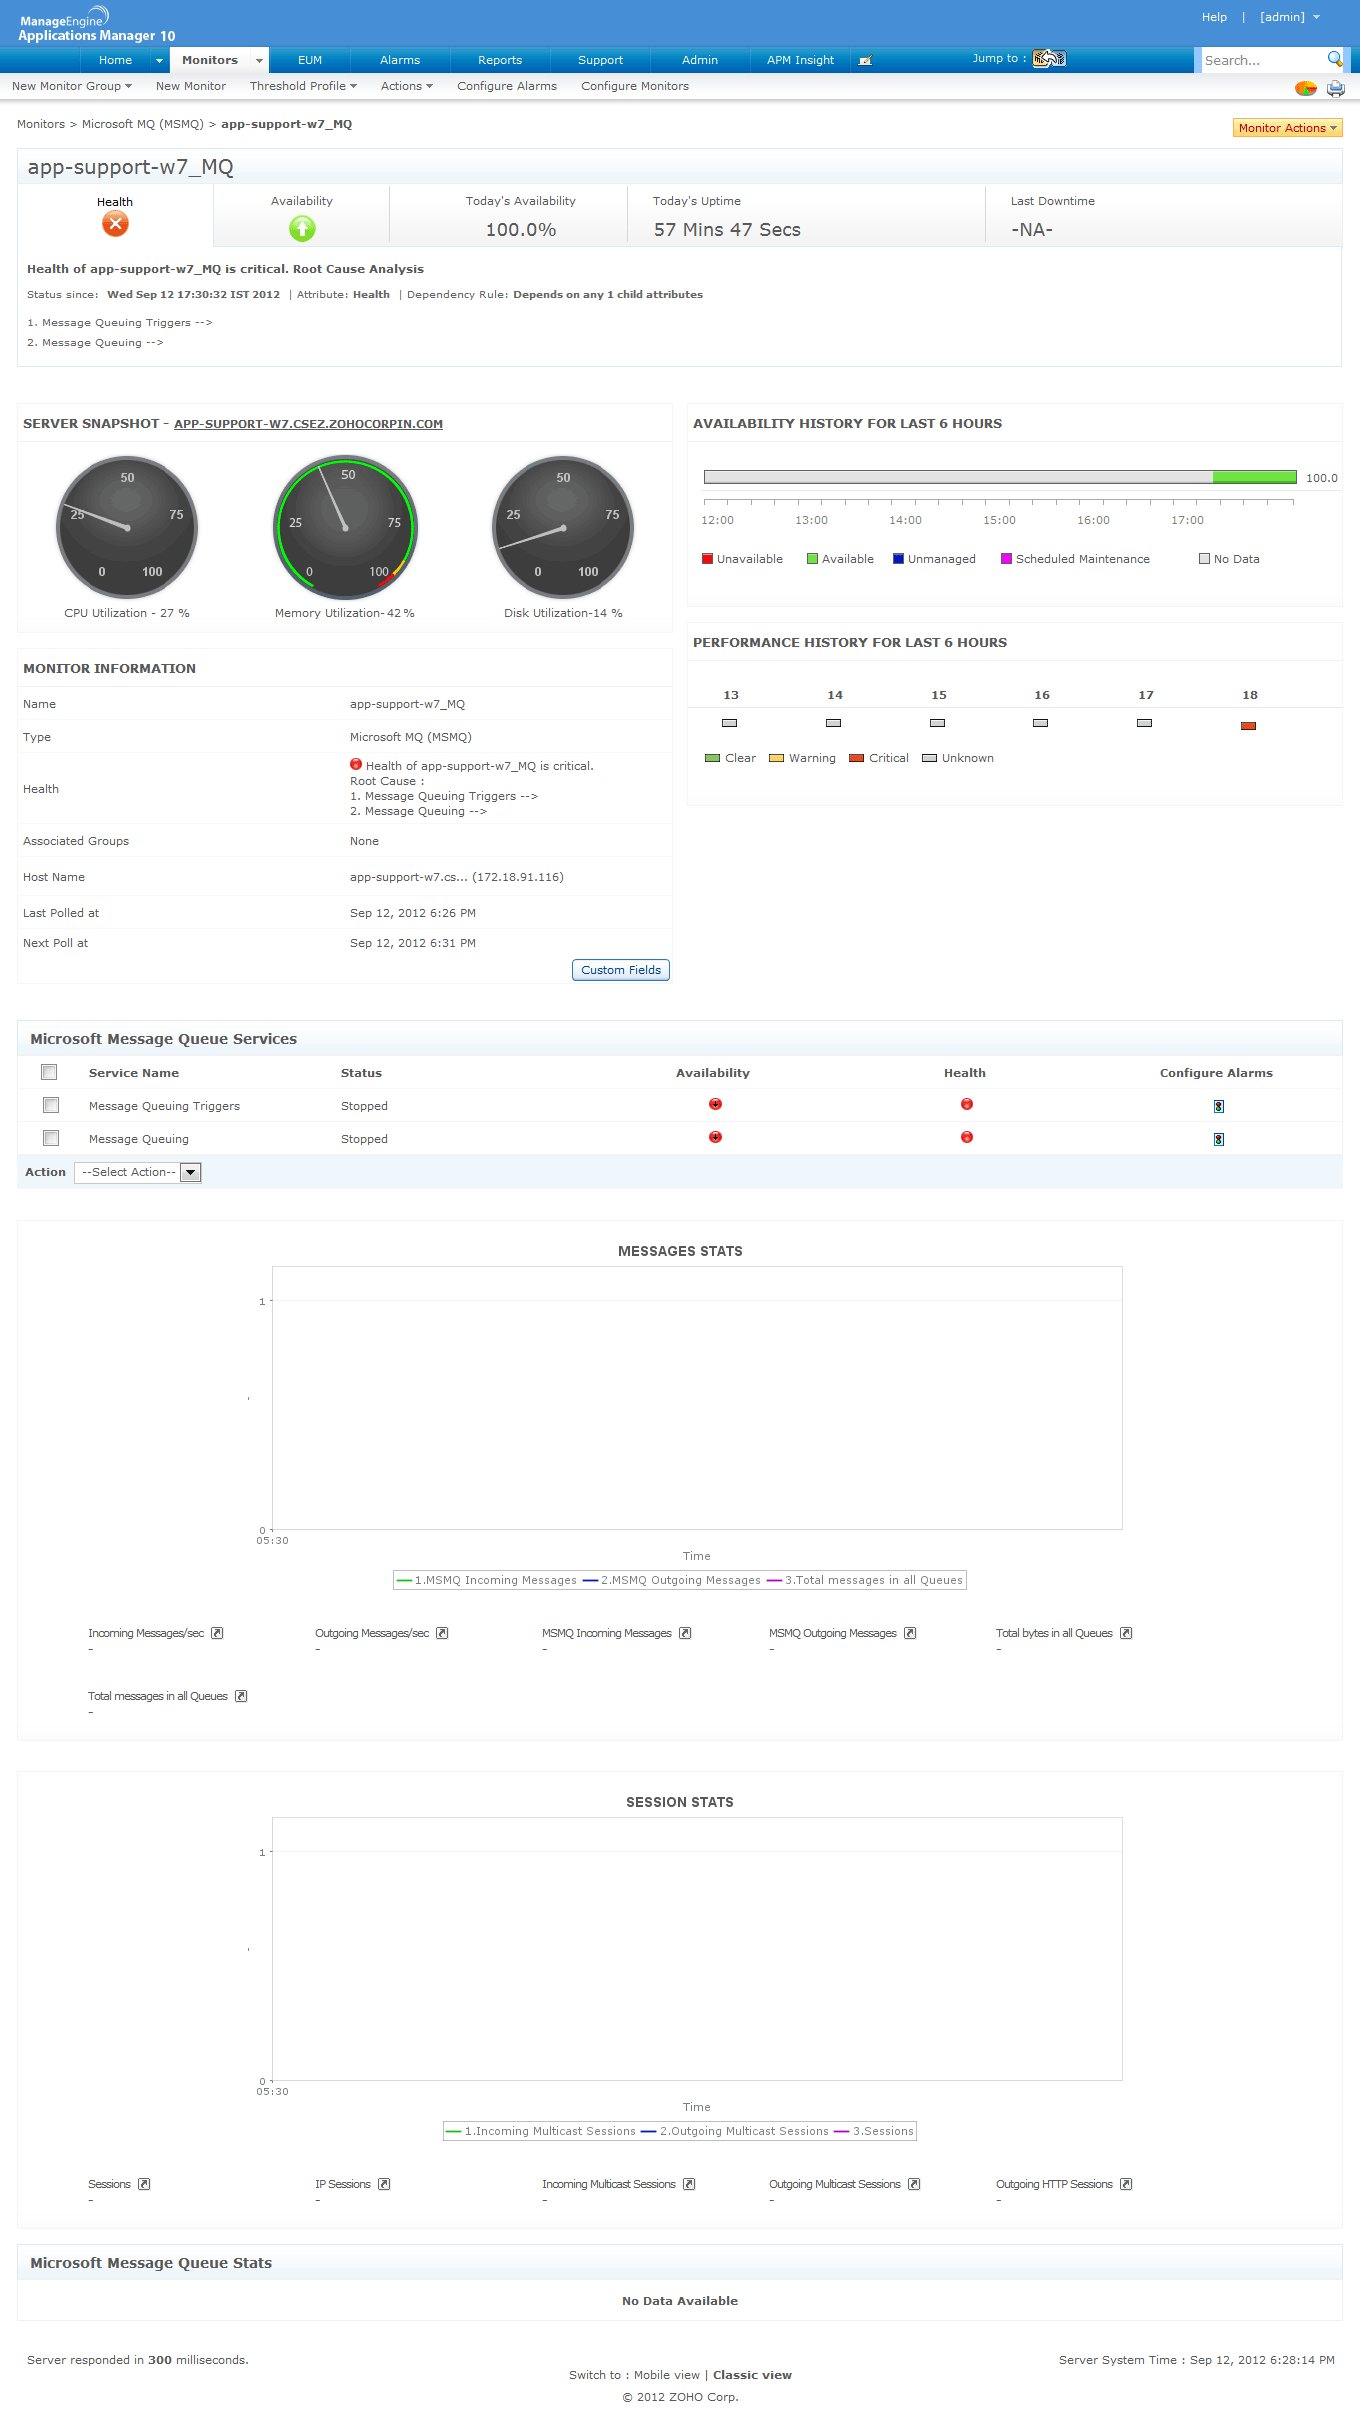Screen dimensions: 1360x2410
Task: Open Configure Alarms icon in Message Queuing row
Action: coord(1218,1139)
